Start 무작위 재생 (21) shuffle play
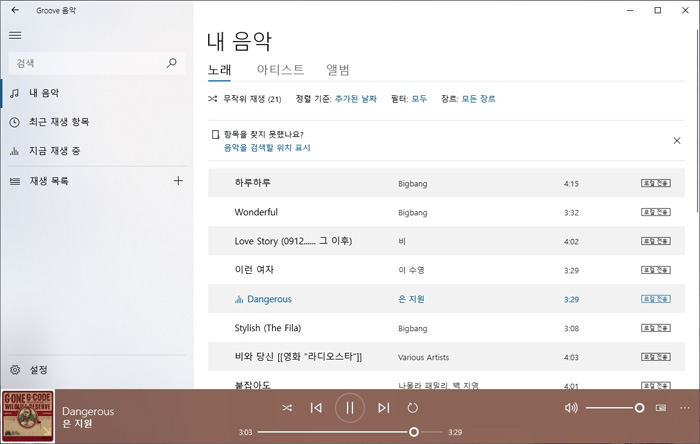 [245, 99]
